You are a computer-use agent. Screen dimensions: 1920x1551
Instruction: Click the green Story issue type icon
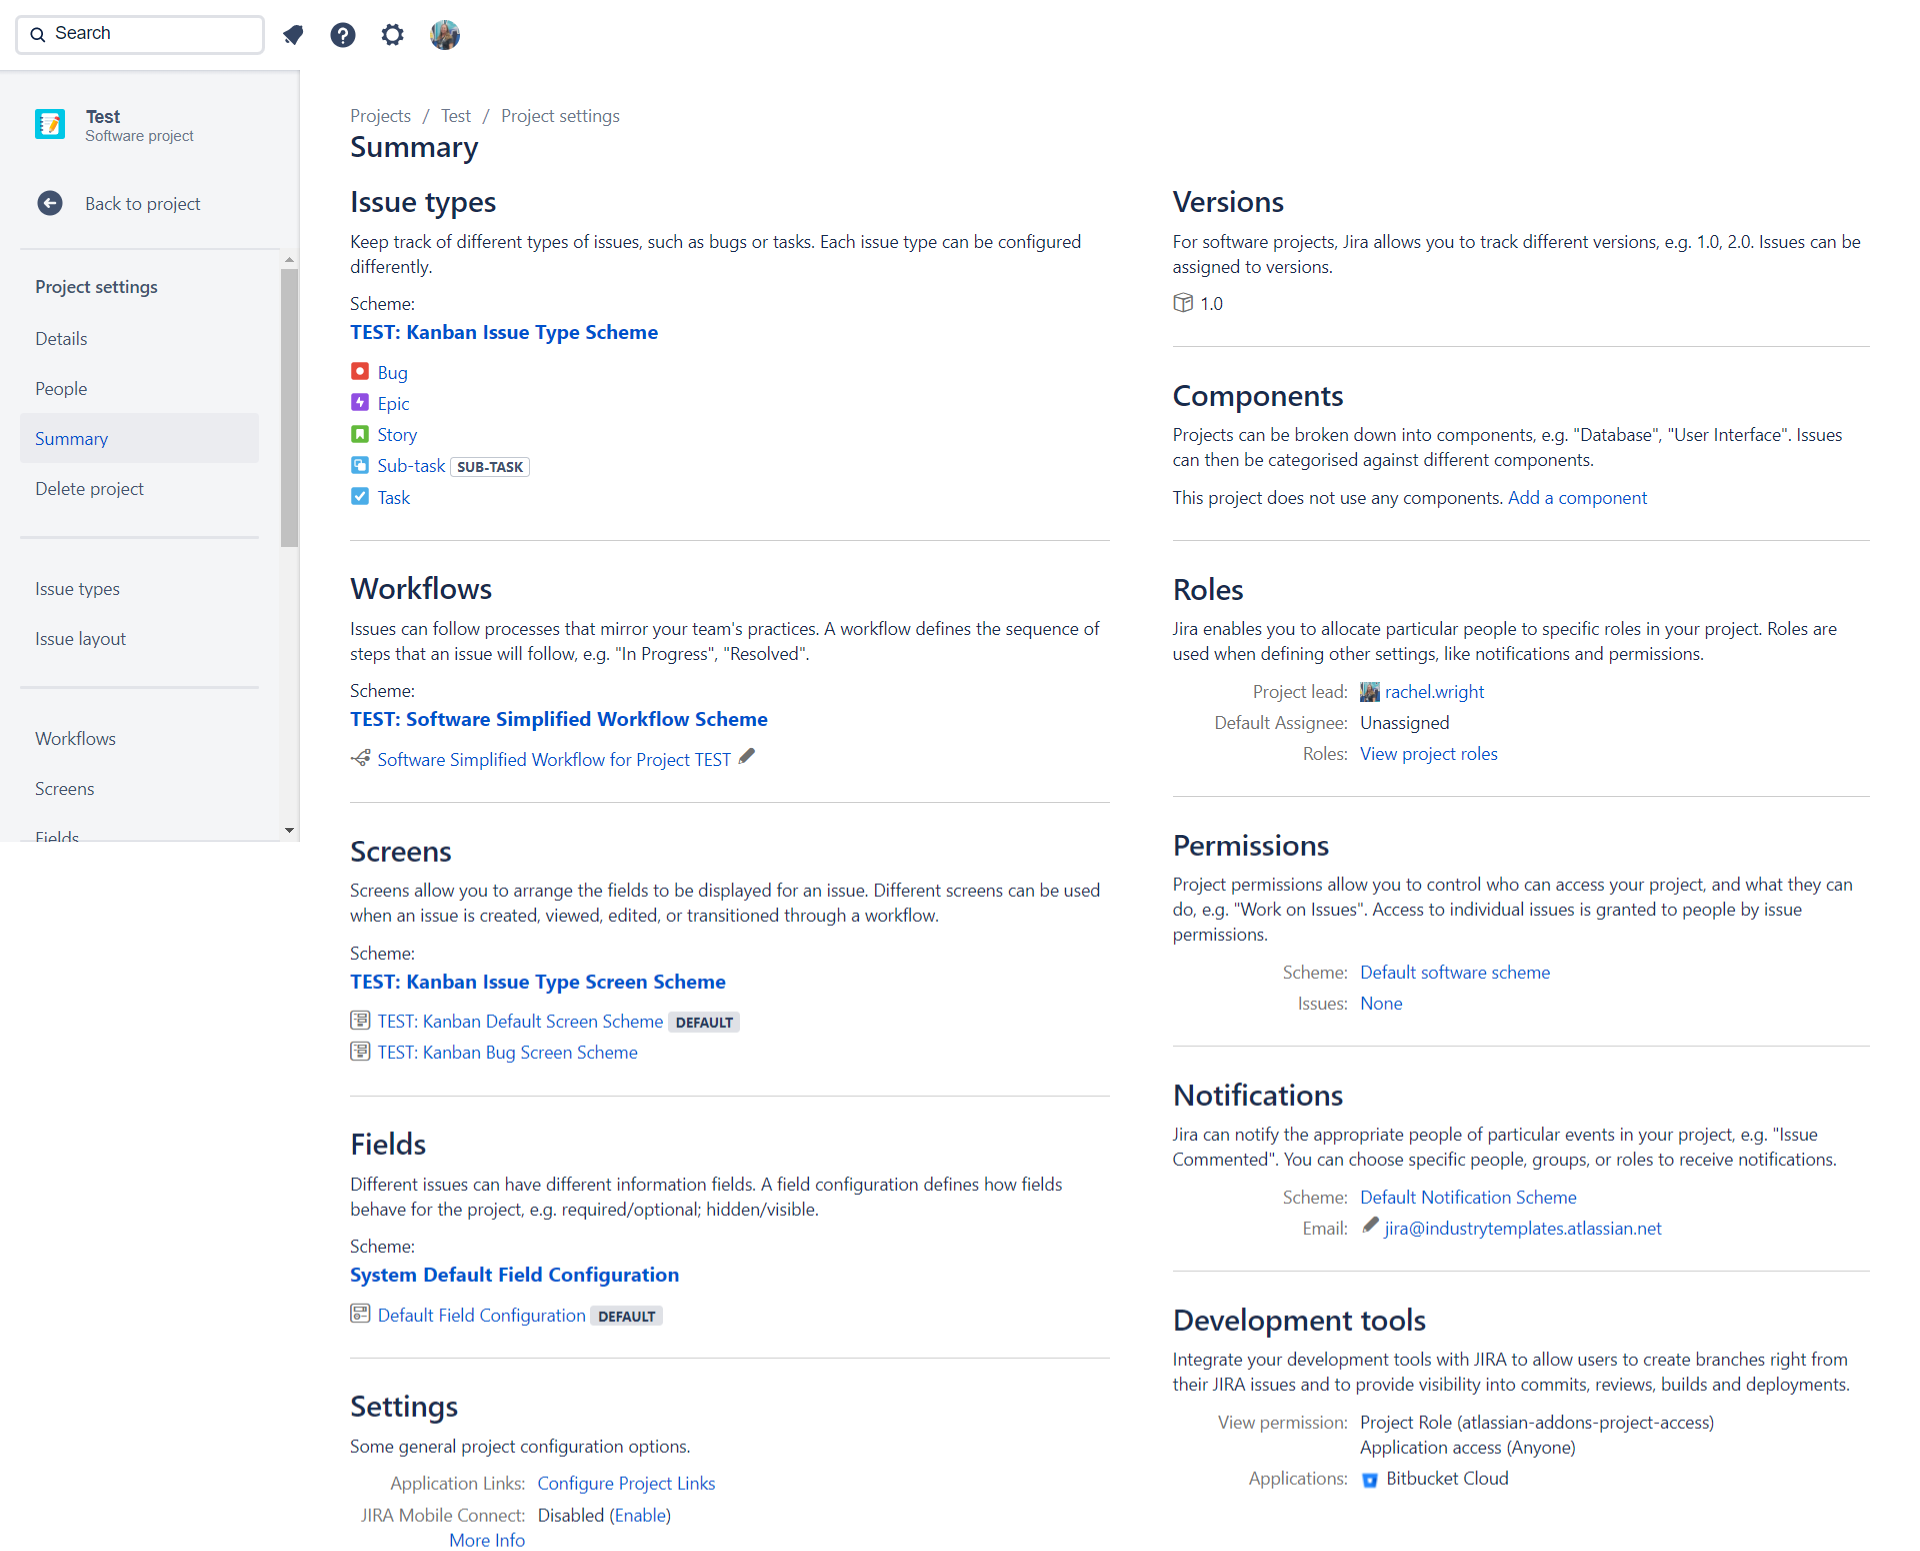360,434
